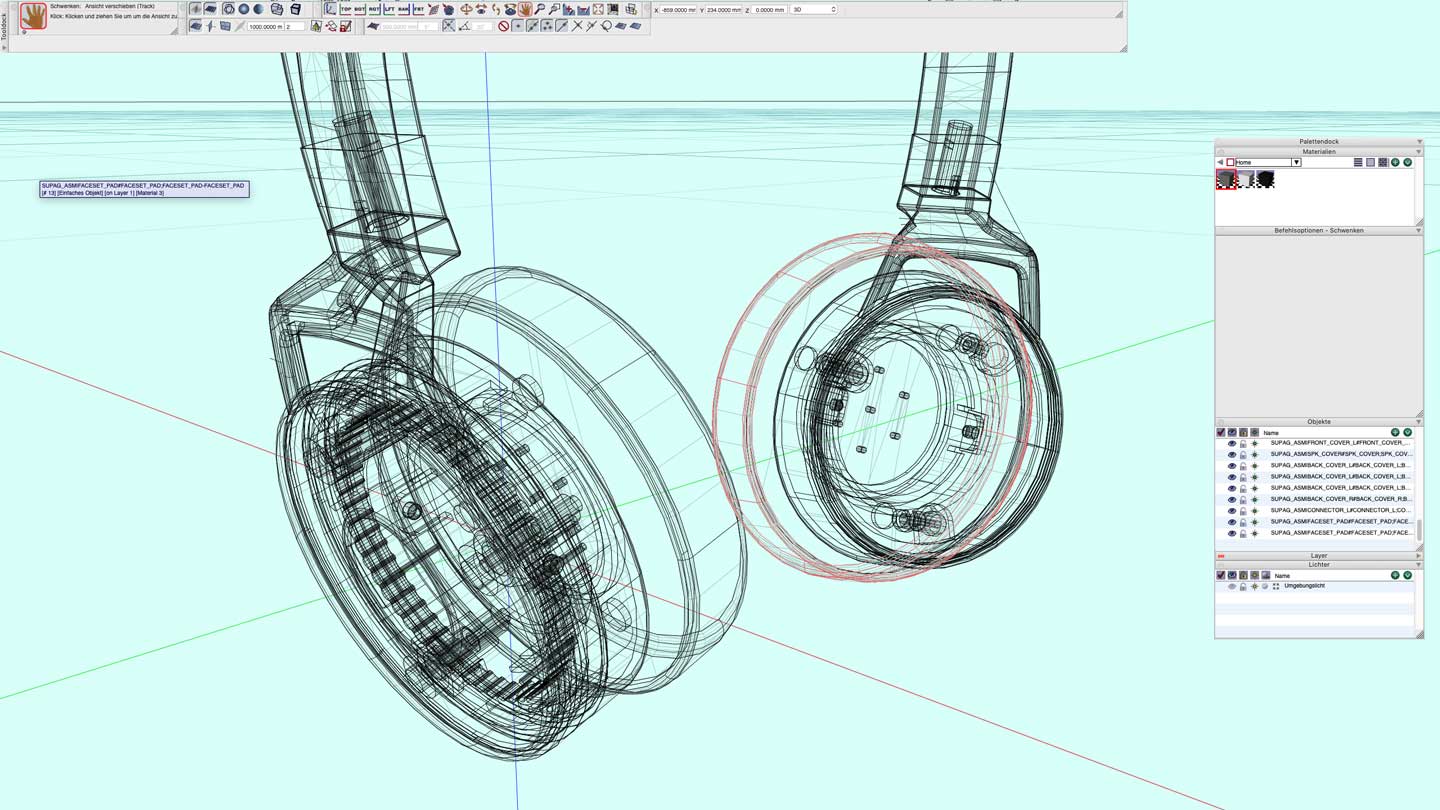Open the 3D view mode dropdown
The height and width of the screenshot is (810, 1440).
coord(814,9)
